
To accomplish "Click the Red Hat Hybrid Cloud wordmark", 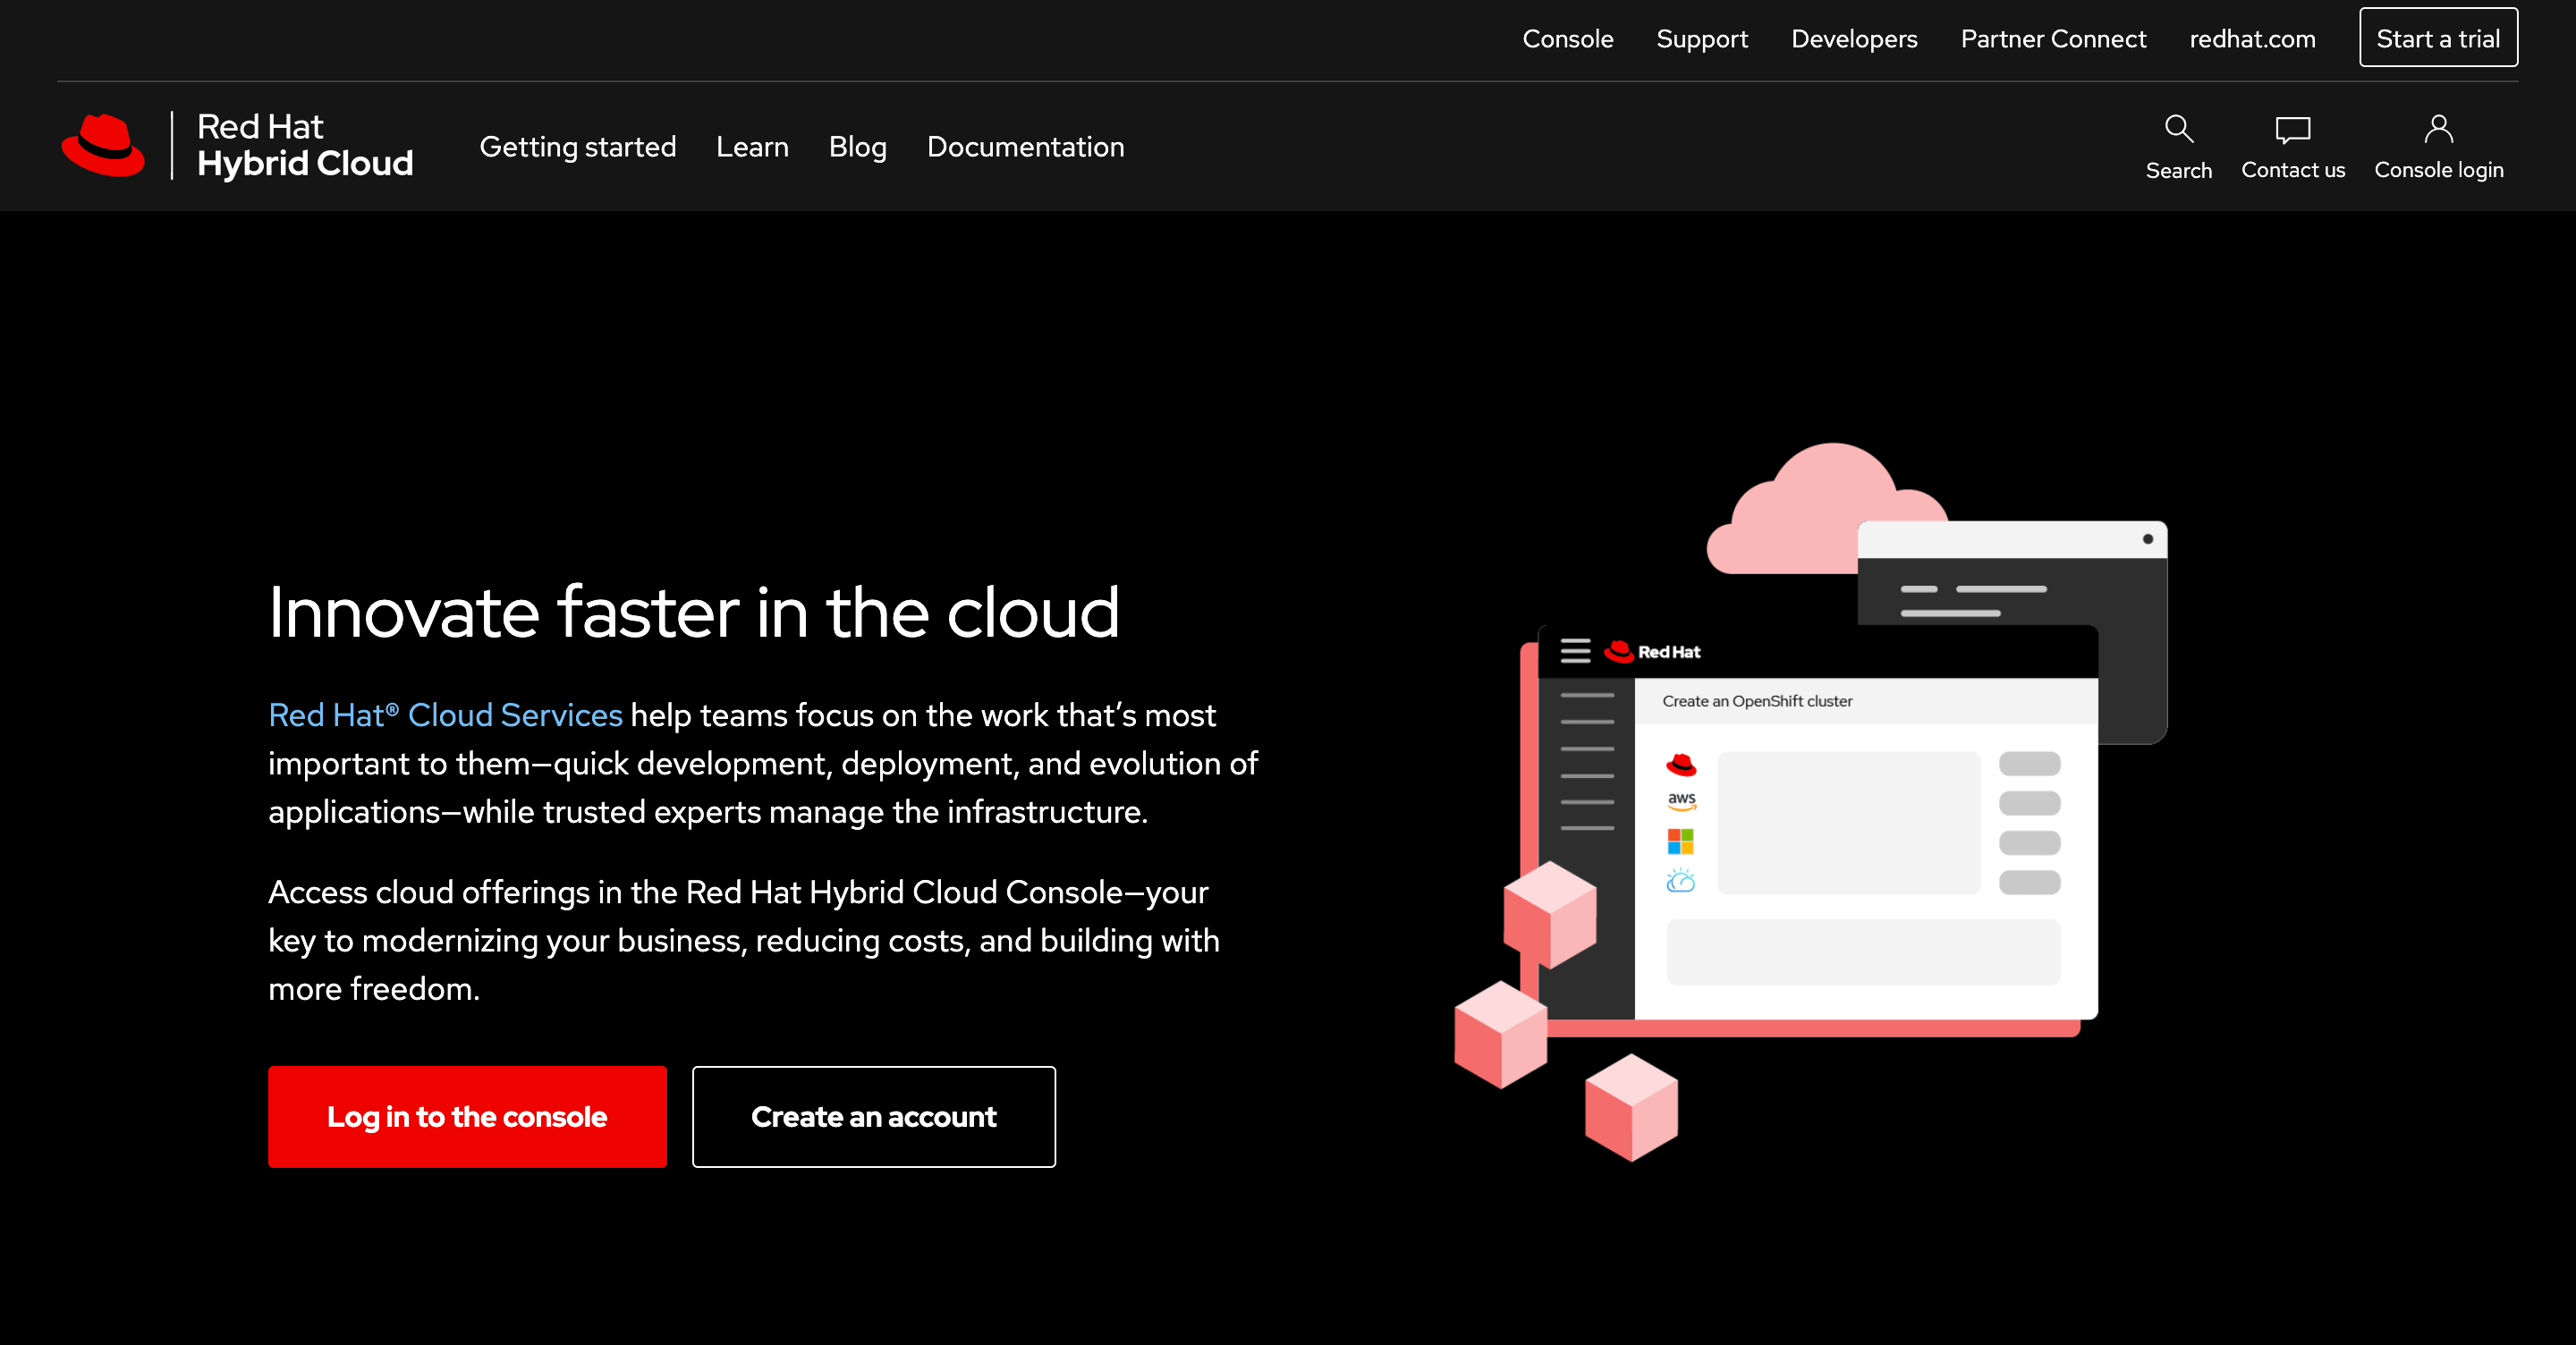I will 305,145.
